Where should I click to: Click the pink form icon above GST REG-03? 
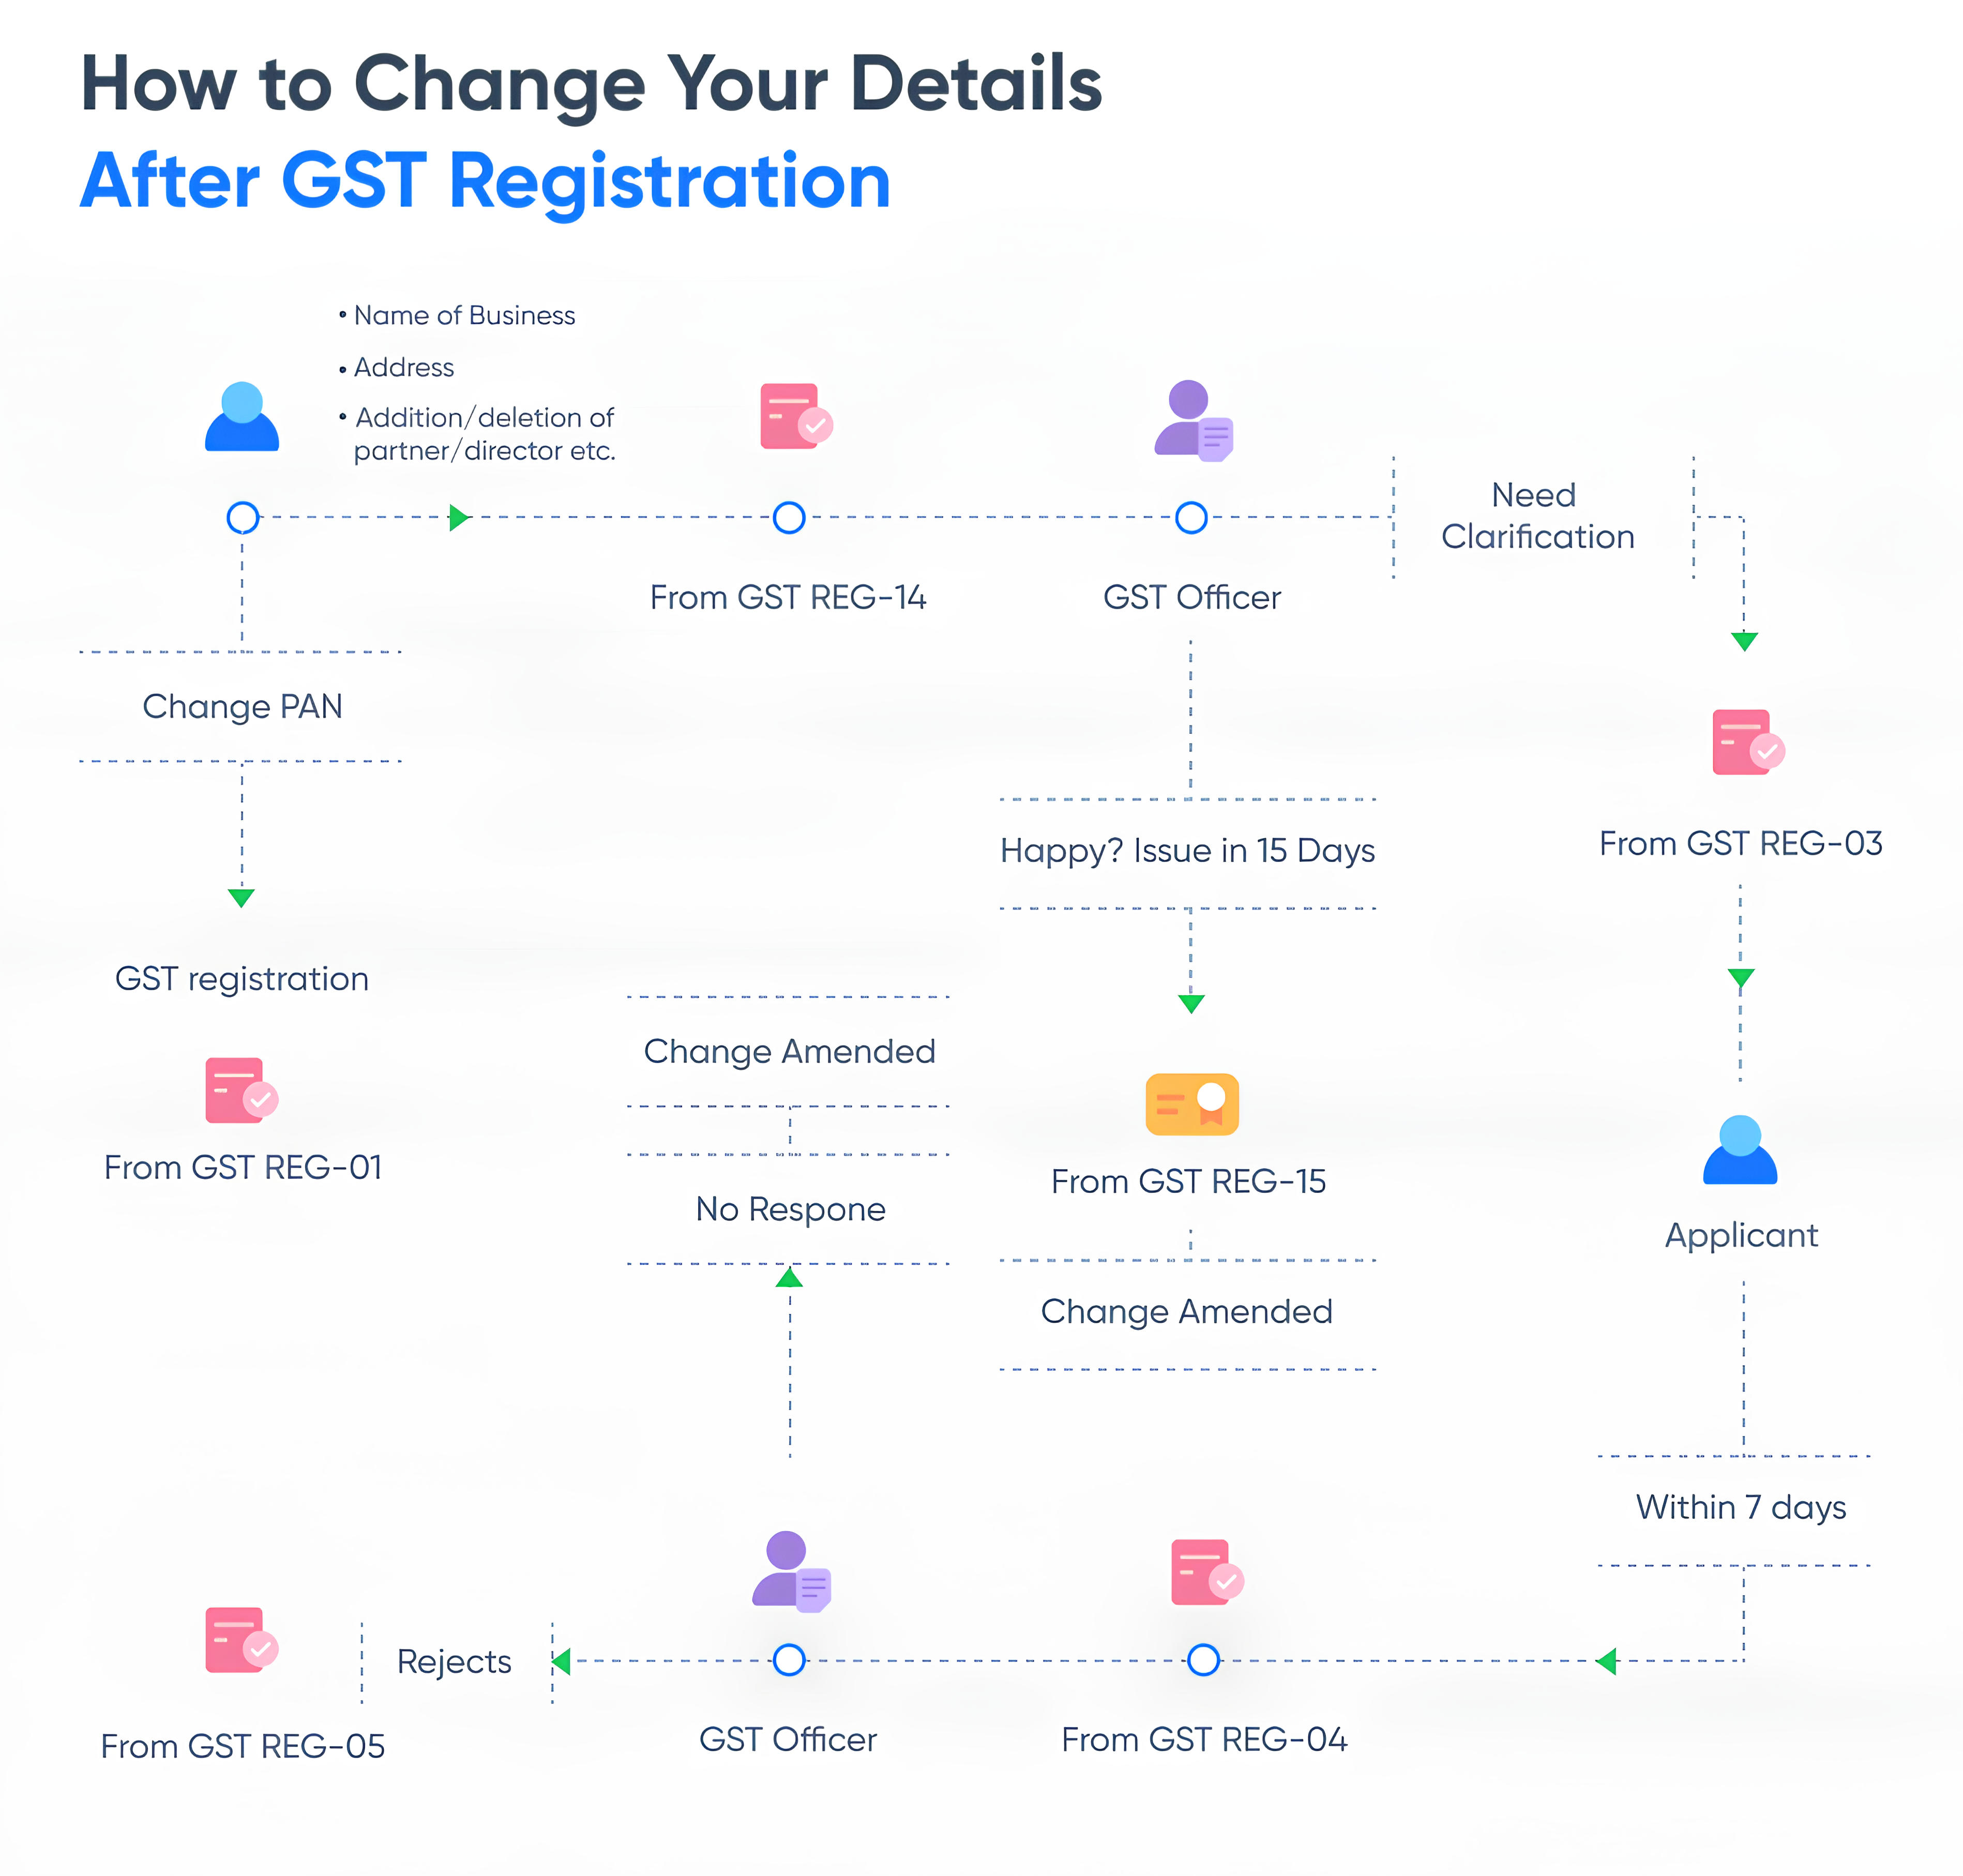click(x=1747, y=743)
